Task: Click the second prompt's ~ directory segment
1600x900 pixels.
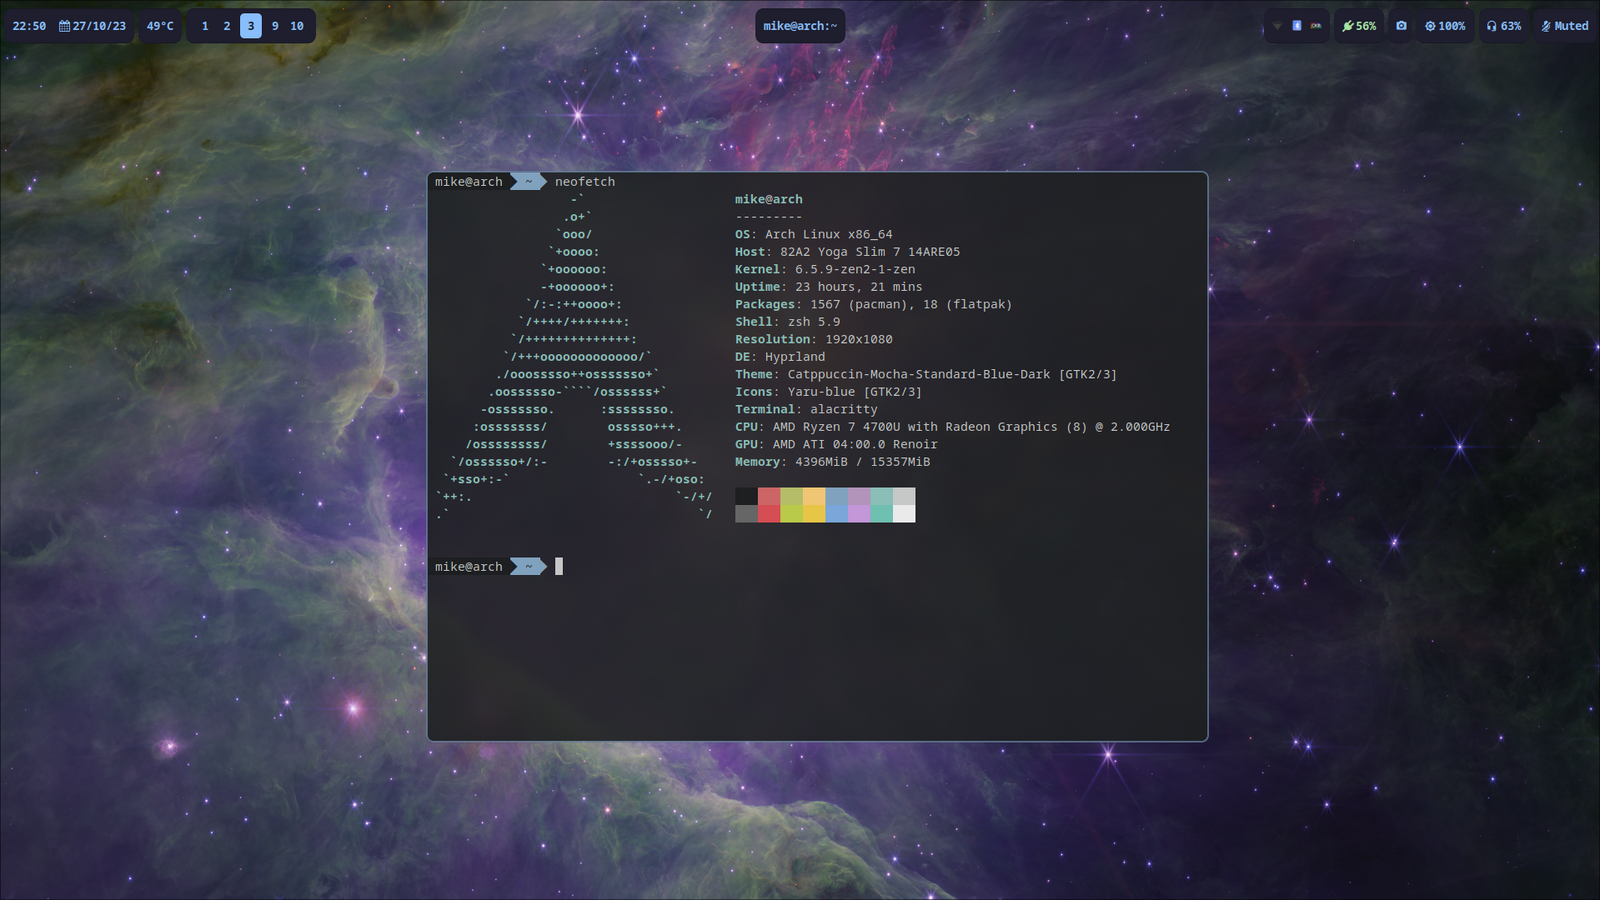Action: (528, 566)
